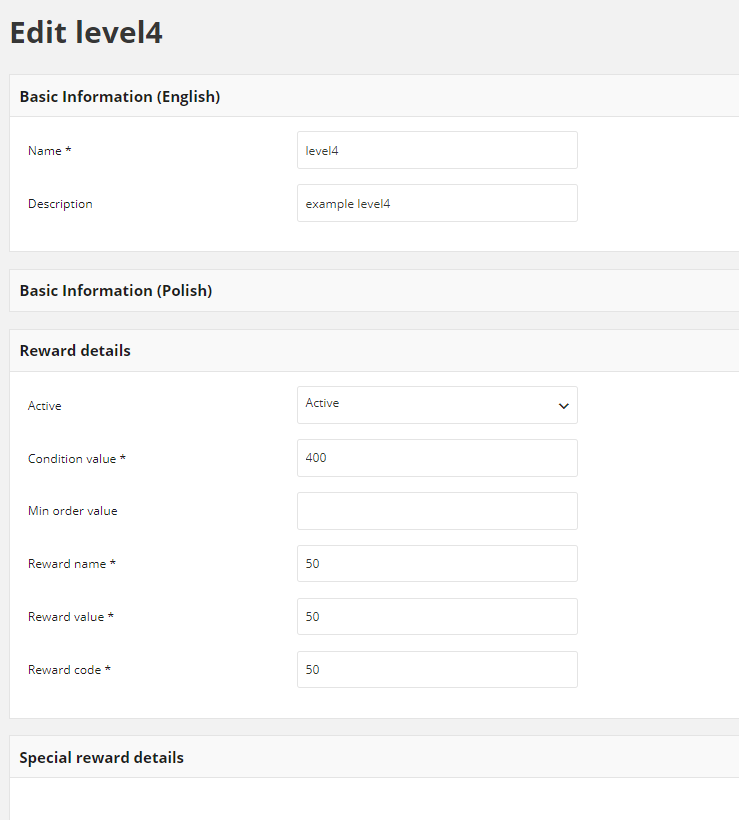The image size is (739, 820).
Task: Click the Description field with example level4
Action: 437,203
